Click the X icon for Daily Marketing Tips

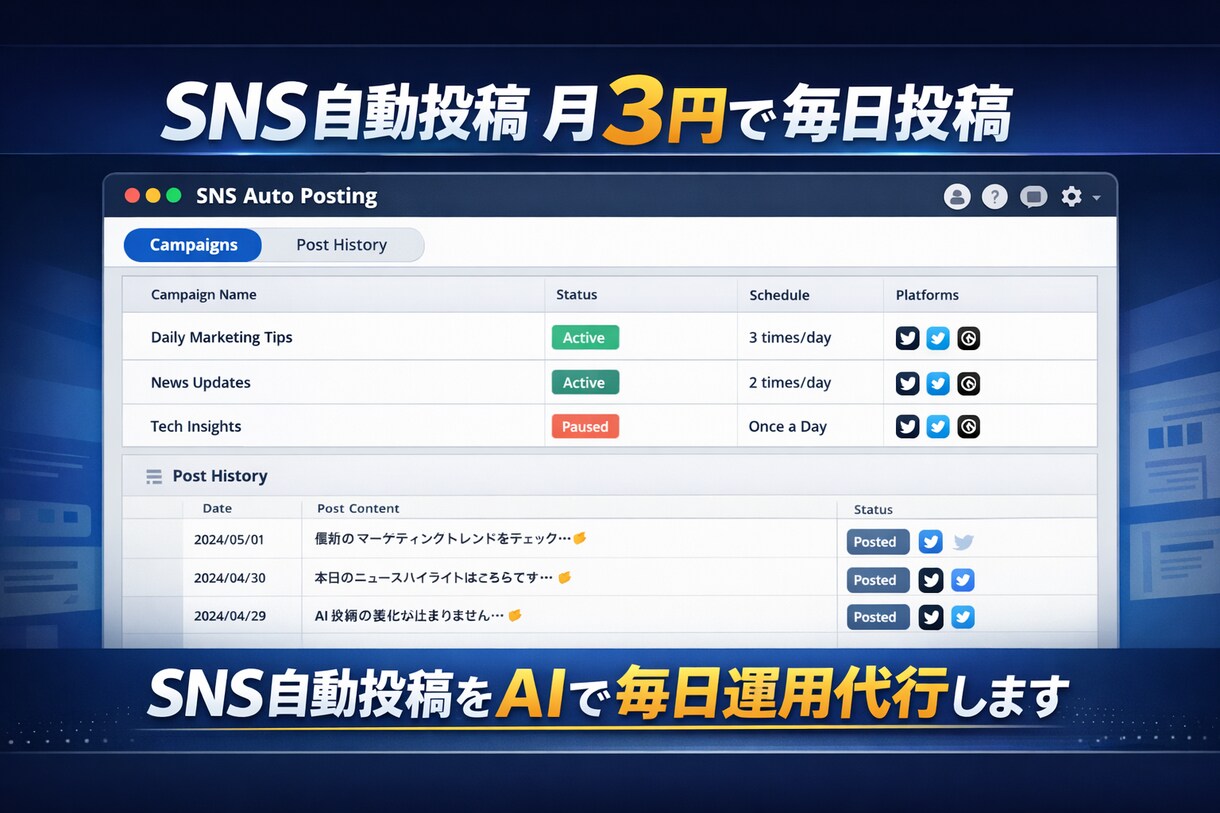[907, 338]
